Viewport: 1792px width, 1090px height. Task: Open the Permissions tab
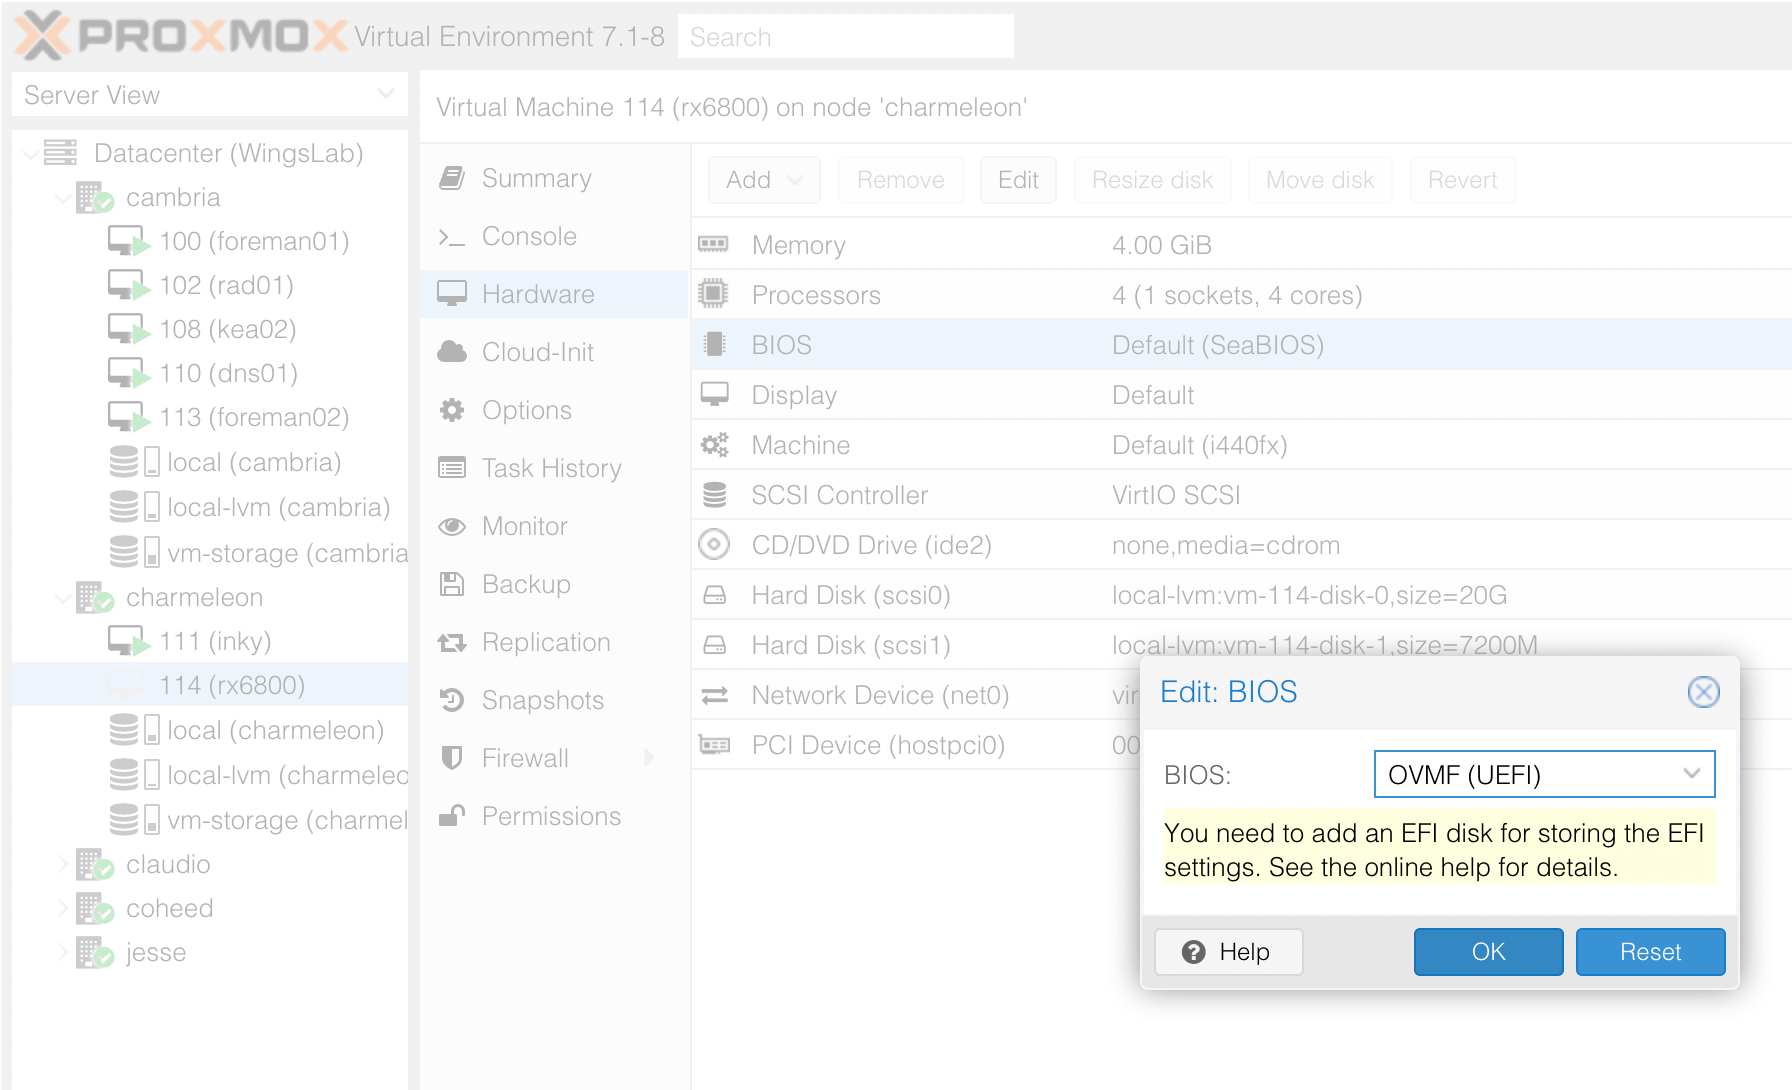click(555, 816)
